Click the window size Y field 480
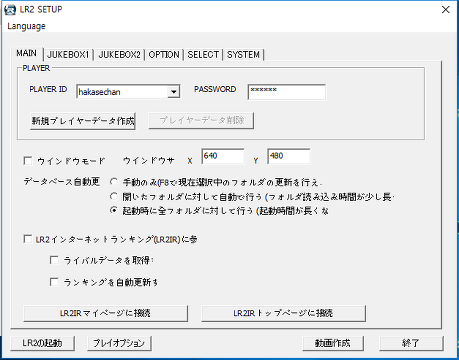The image size is (459, 360). click(x=289, y=156)
